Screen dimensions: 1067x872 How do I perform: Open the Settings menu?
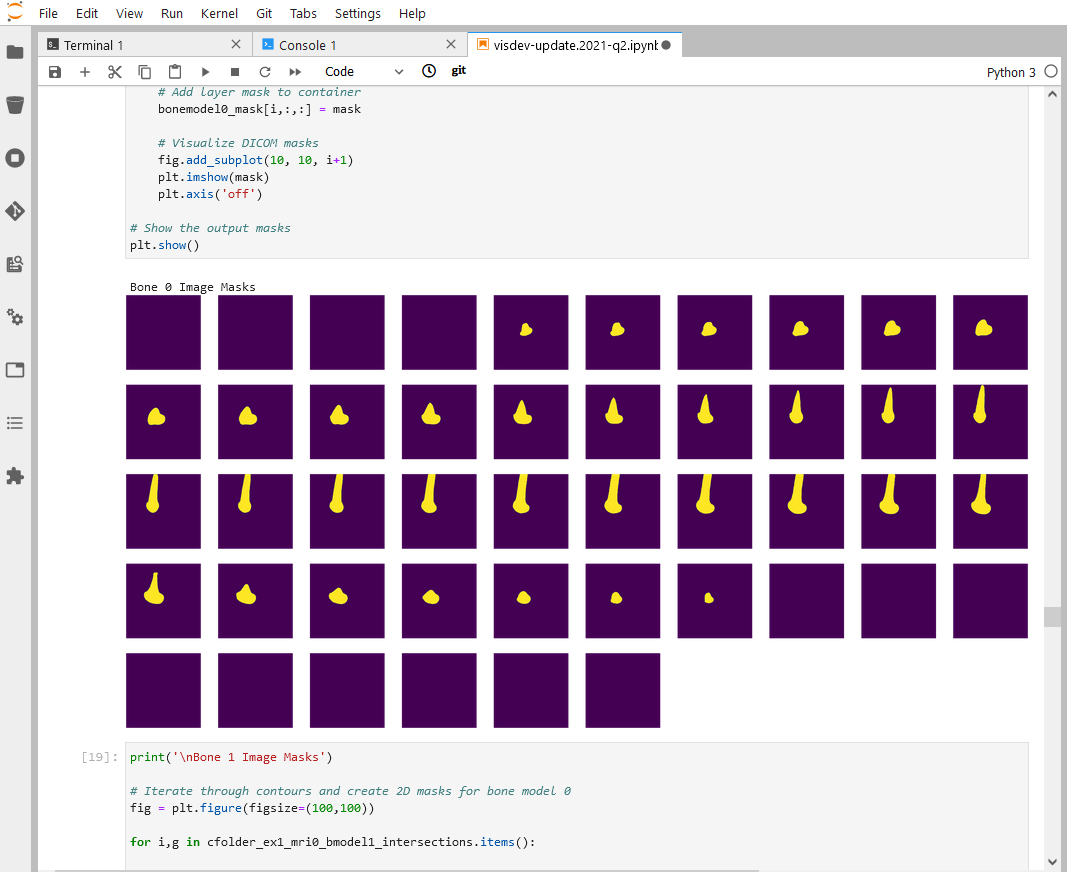357,13
